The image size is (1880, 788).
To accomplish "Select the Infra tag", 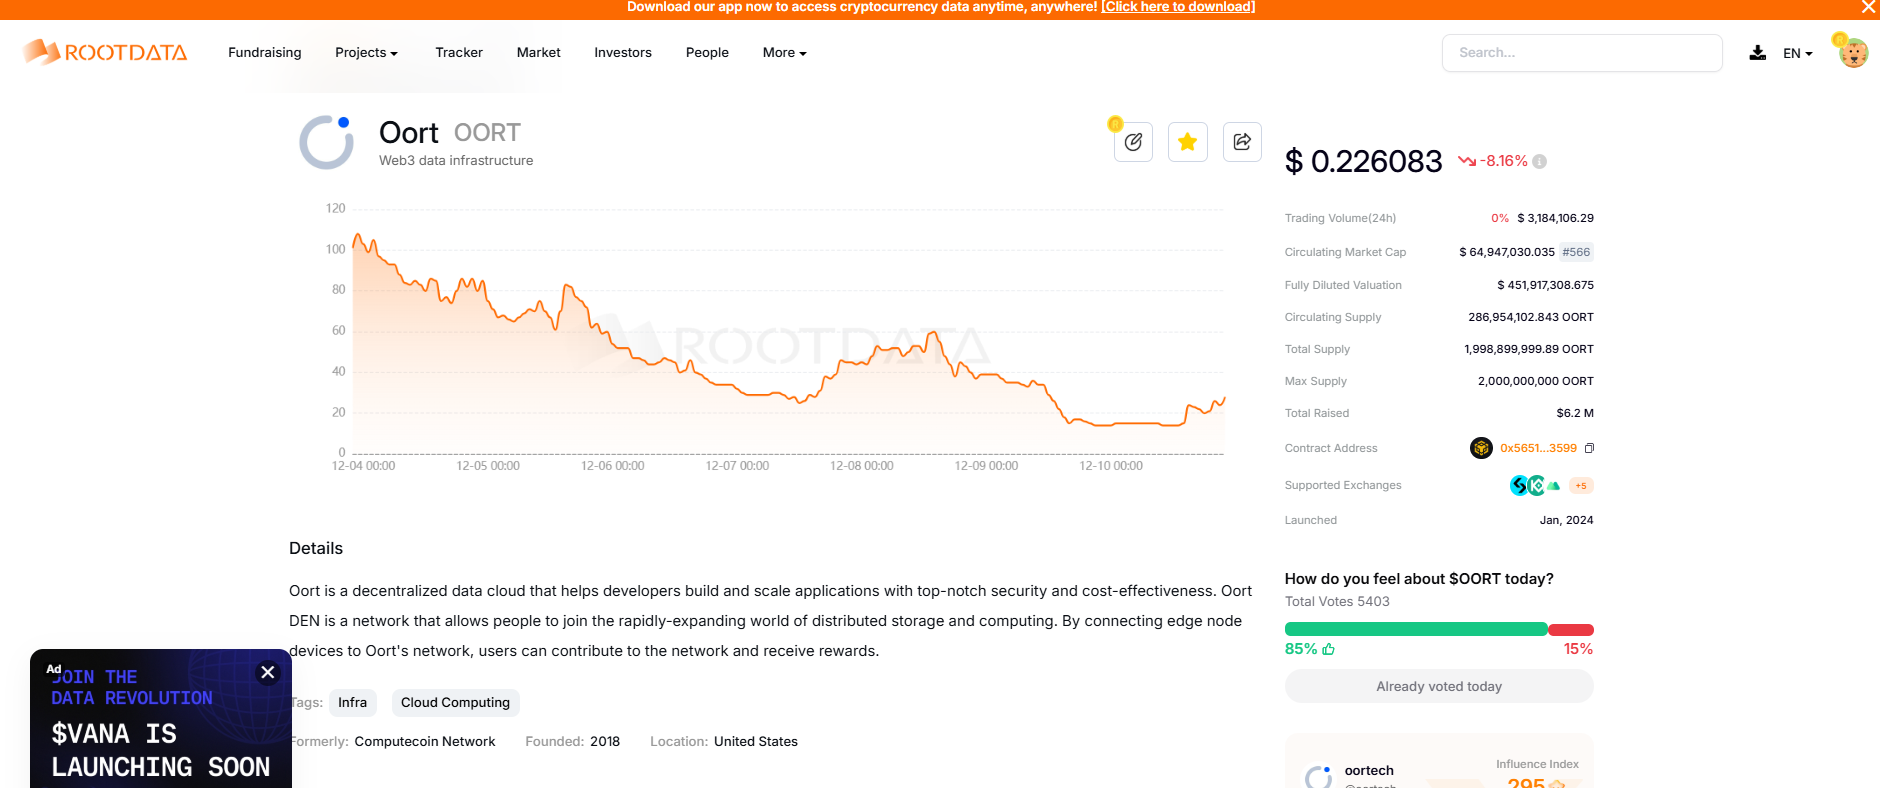I will tap(352, 703).
